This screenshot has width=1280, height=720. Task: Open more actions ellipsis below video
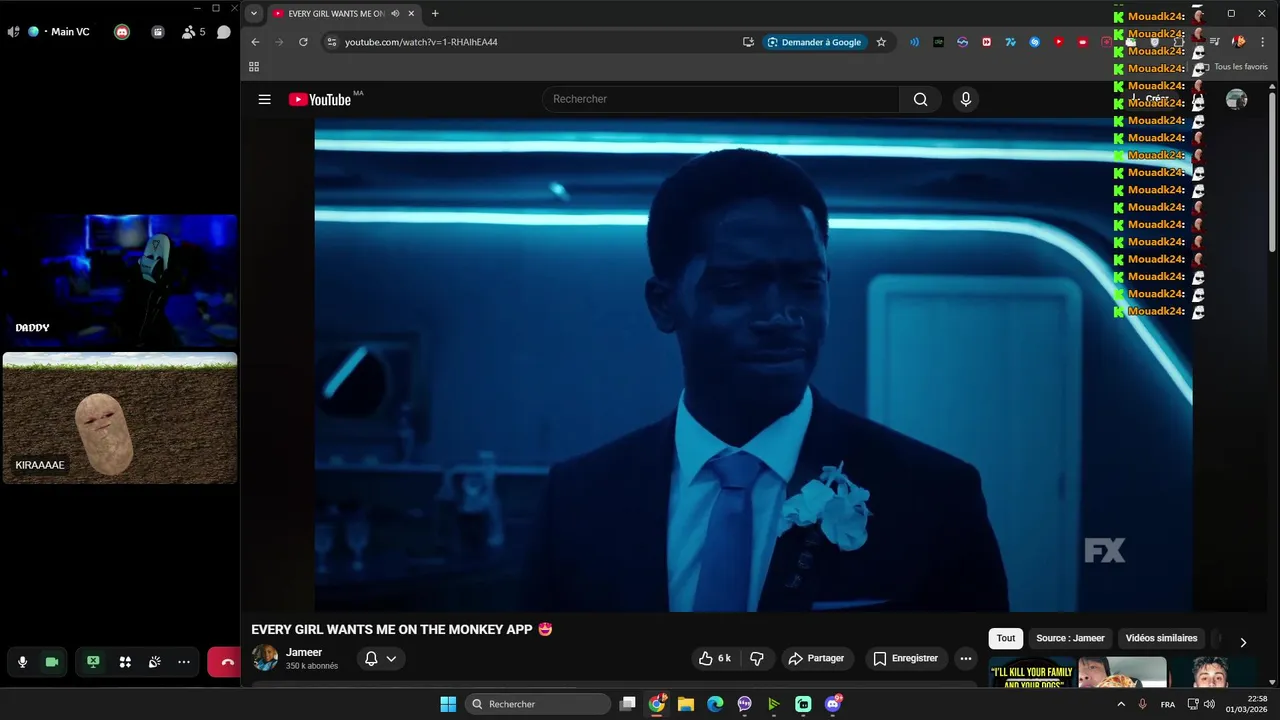click(965, 658)
